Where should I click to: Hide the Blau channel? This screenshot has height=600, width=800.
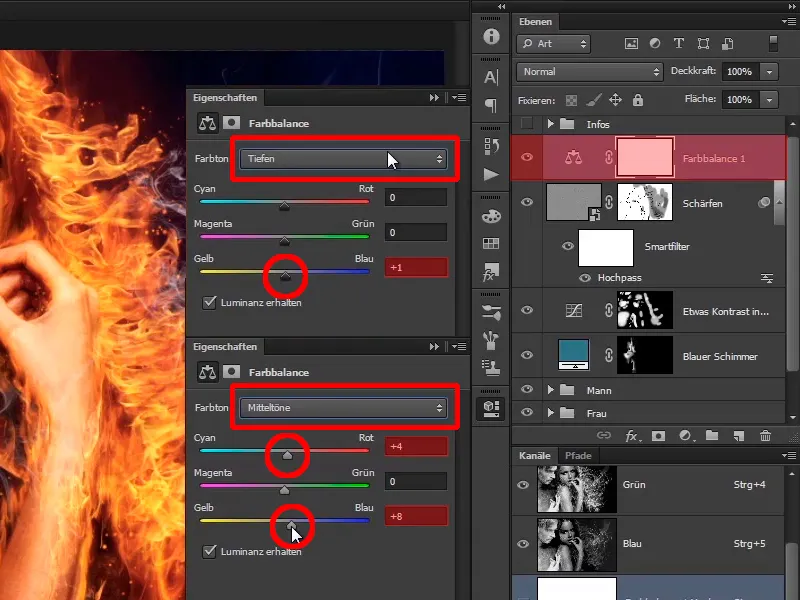coord(523,544)
